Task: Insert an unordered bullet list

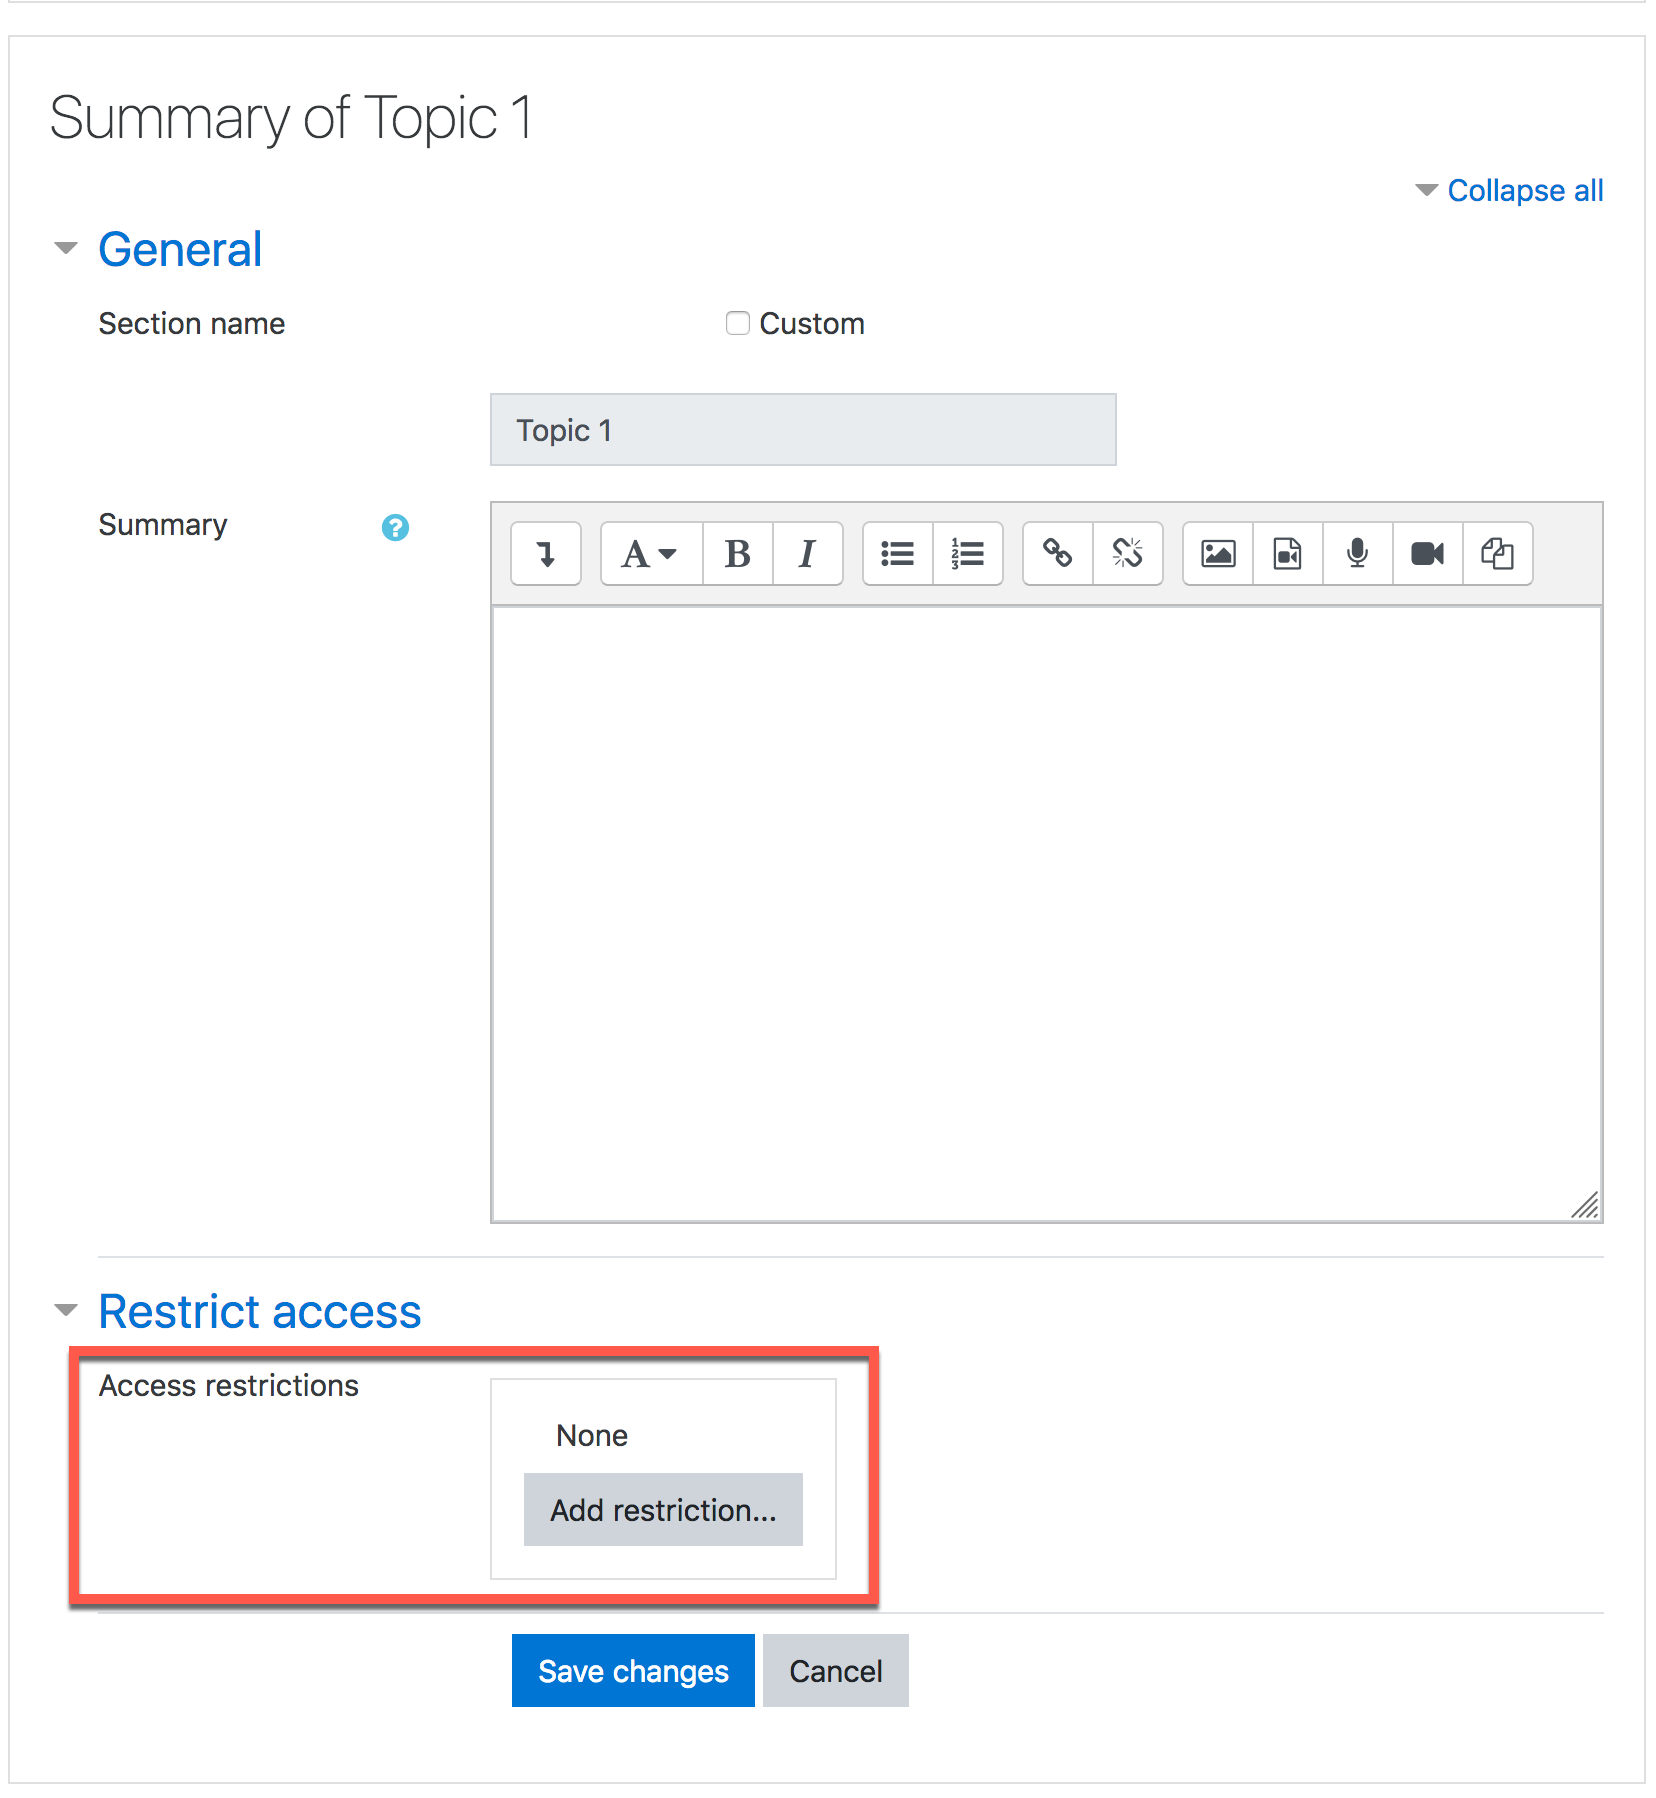Action: 897,553
